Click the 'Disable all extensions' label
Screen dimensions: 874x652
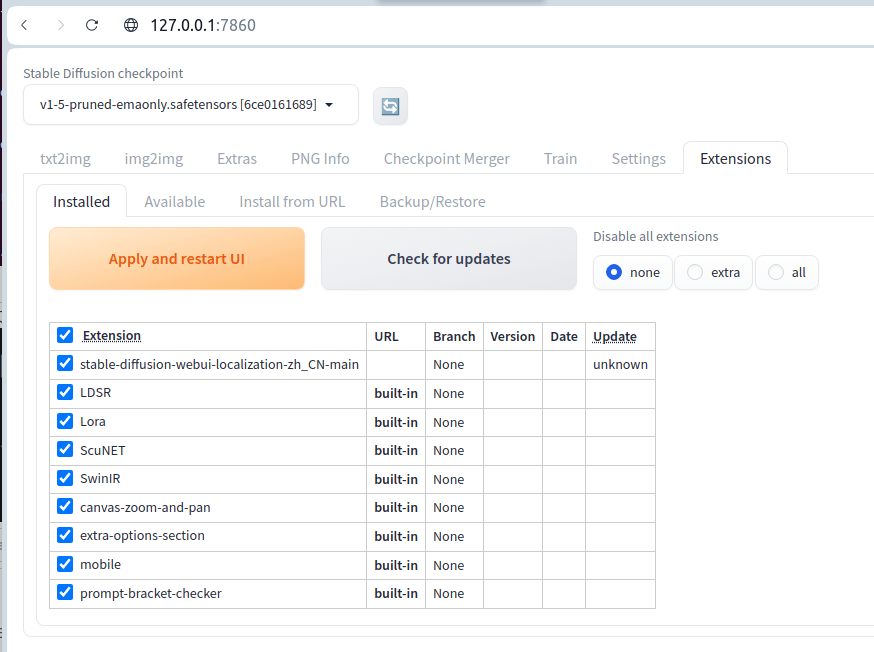pyautogui.click(x=656, y=236)
